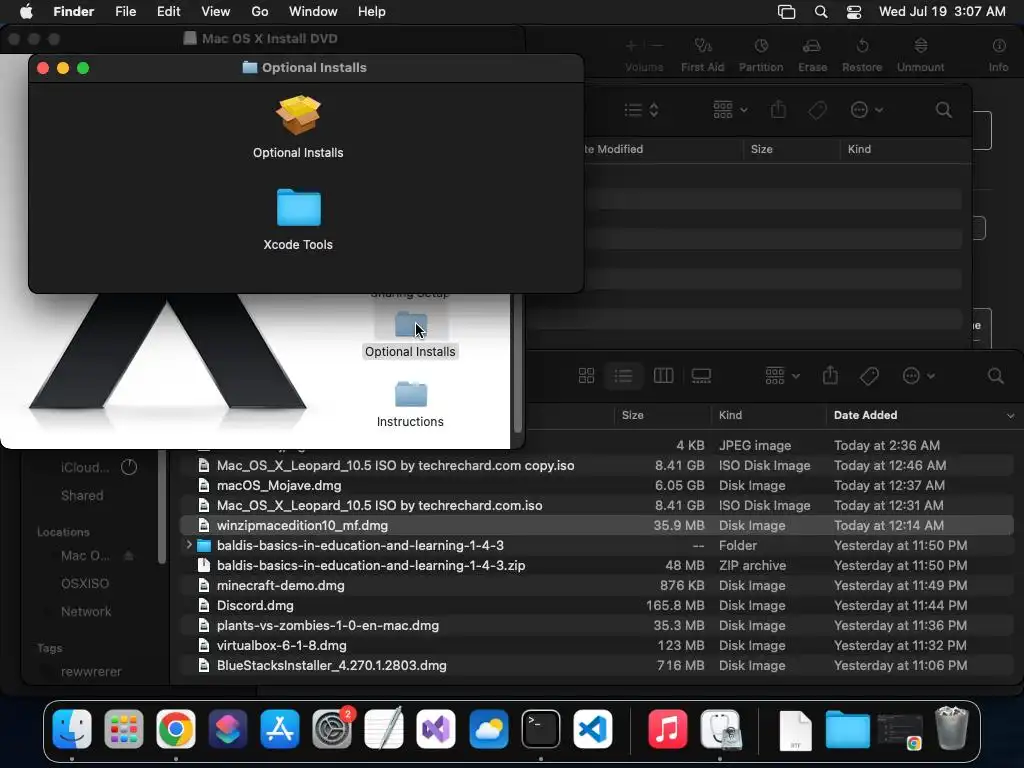Click search icon in upper Finder window
Viewport: 1024px width, 768px height.
coord(944,110)
